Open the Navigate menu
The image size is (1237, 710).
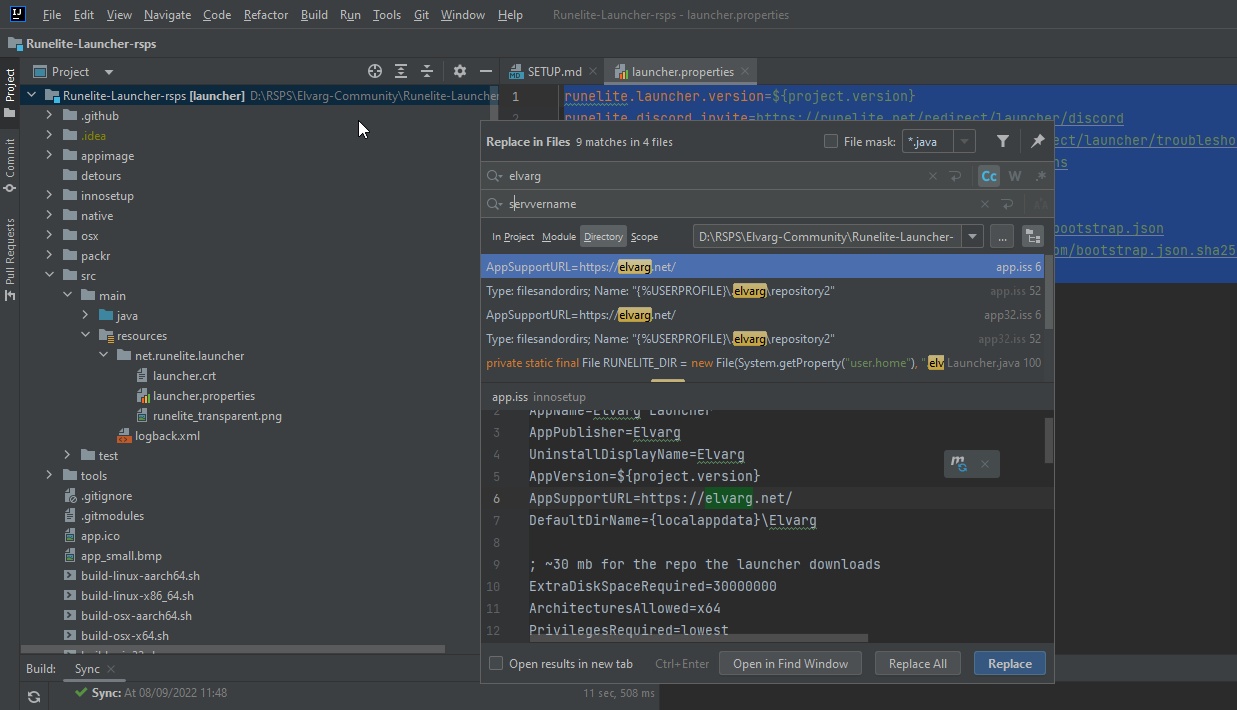click(x=167, y=15)
